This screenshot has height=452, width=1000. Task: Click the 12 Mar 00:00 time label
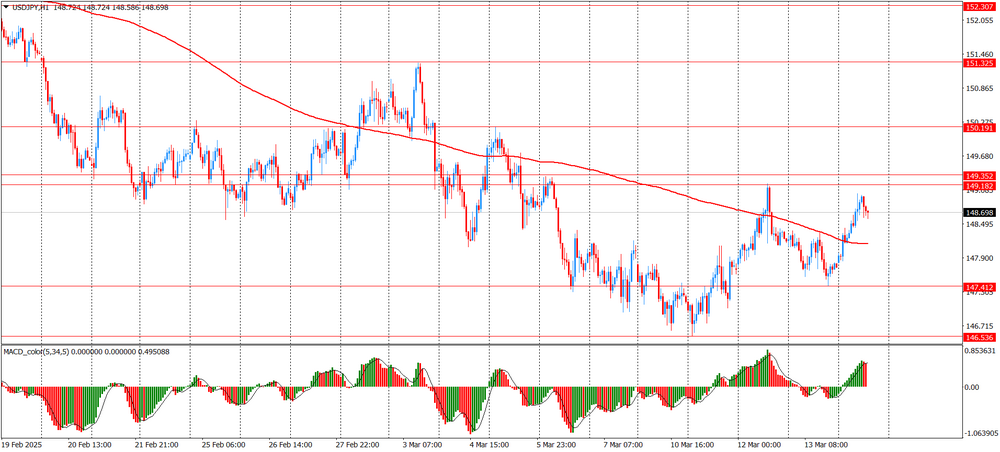point(758,445)
